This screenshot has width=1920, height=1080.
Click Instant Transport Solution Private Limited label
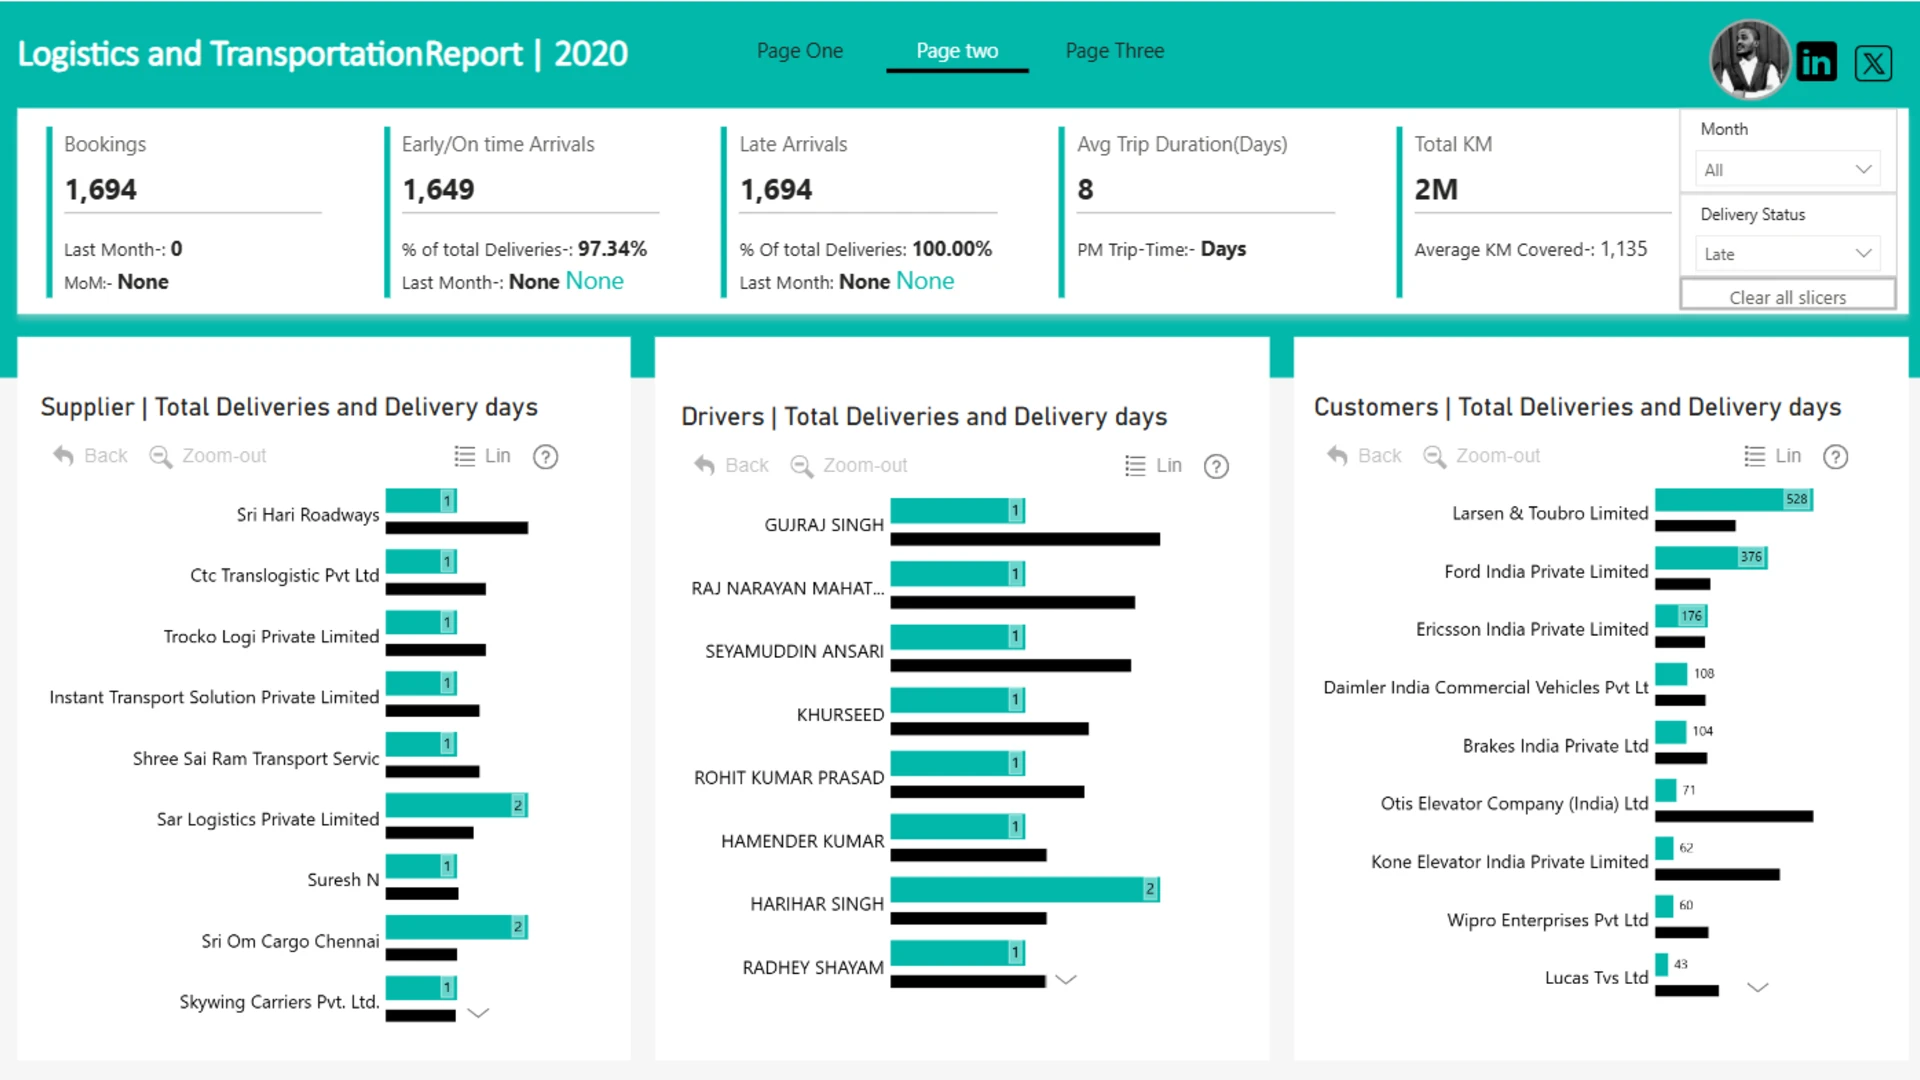point(214,697)
